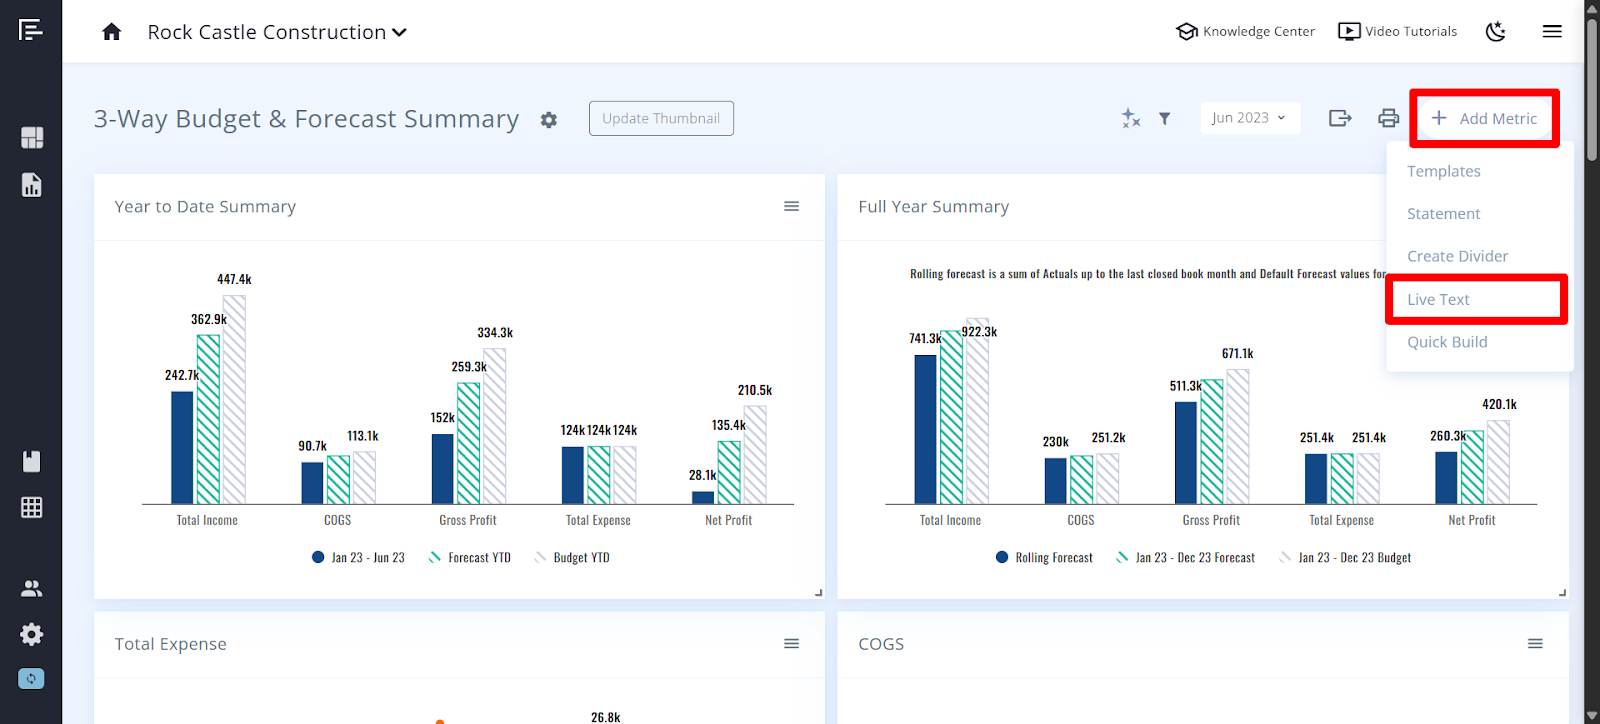Open the filter funnel icon
Image resolution: width=1600 pixels, height=724 pixels.
pyautogui.click(x=1165, y=118)
